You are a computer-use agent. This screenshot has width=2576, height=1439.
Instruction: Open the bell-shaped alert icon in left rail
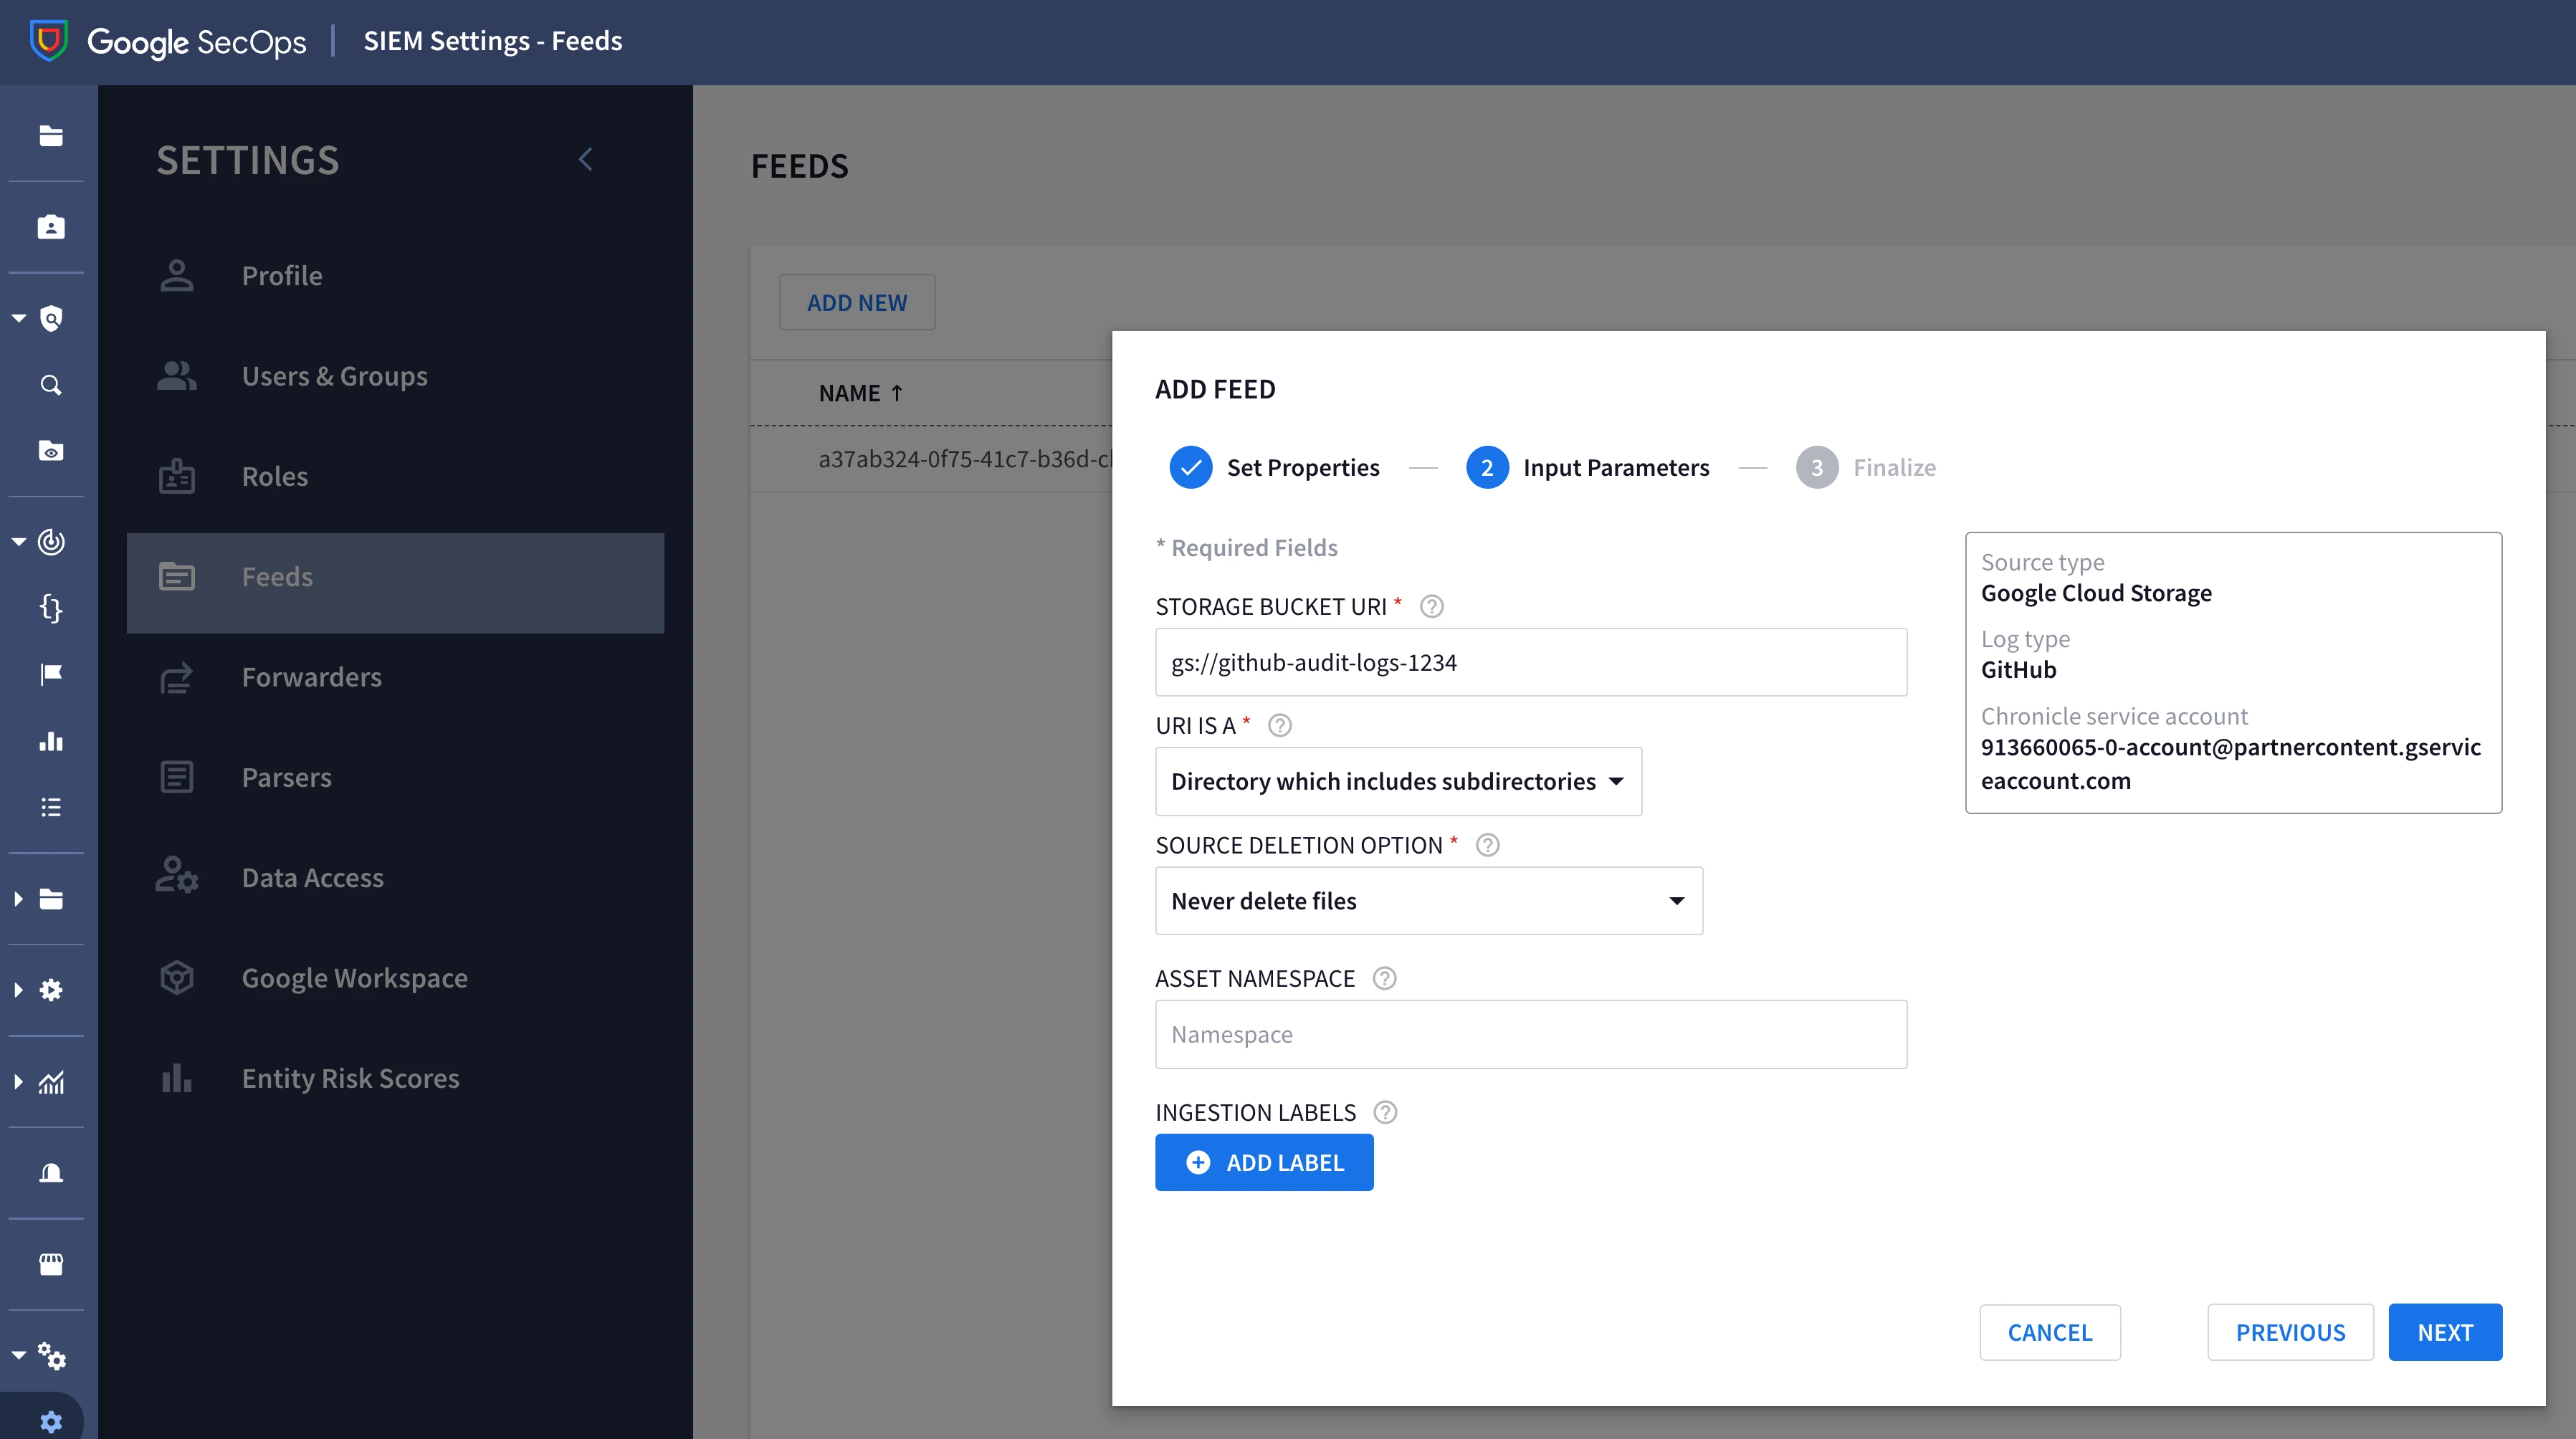pyautogui.click(x=51, y=1173)
